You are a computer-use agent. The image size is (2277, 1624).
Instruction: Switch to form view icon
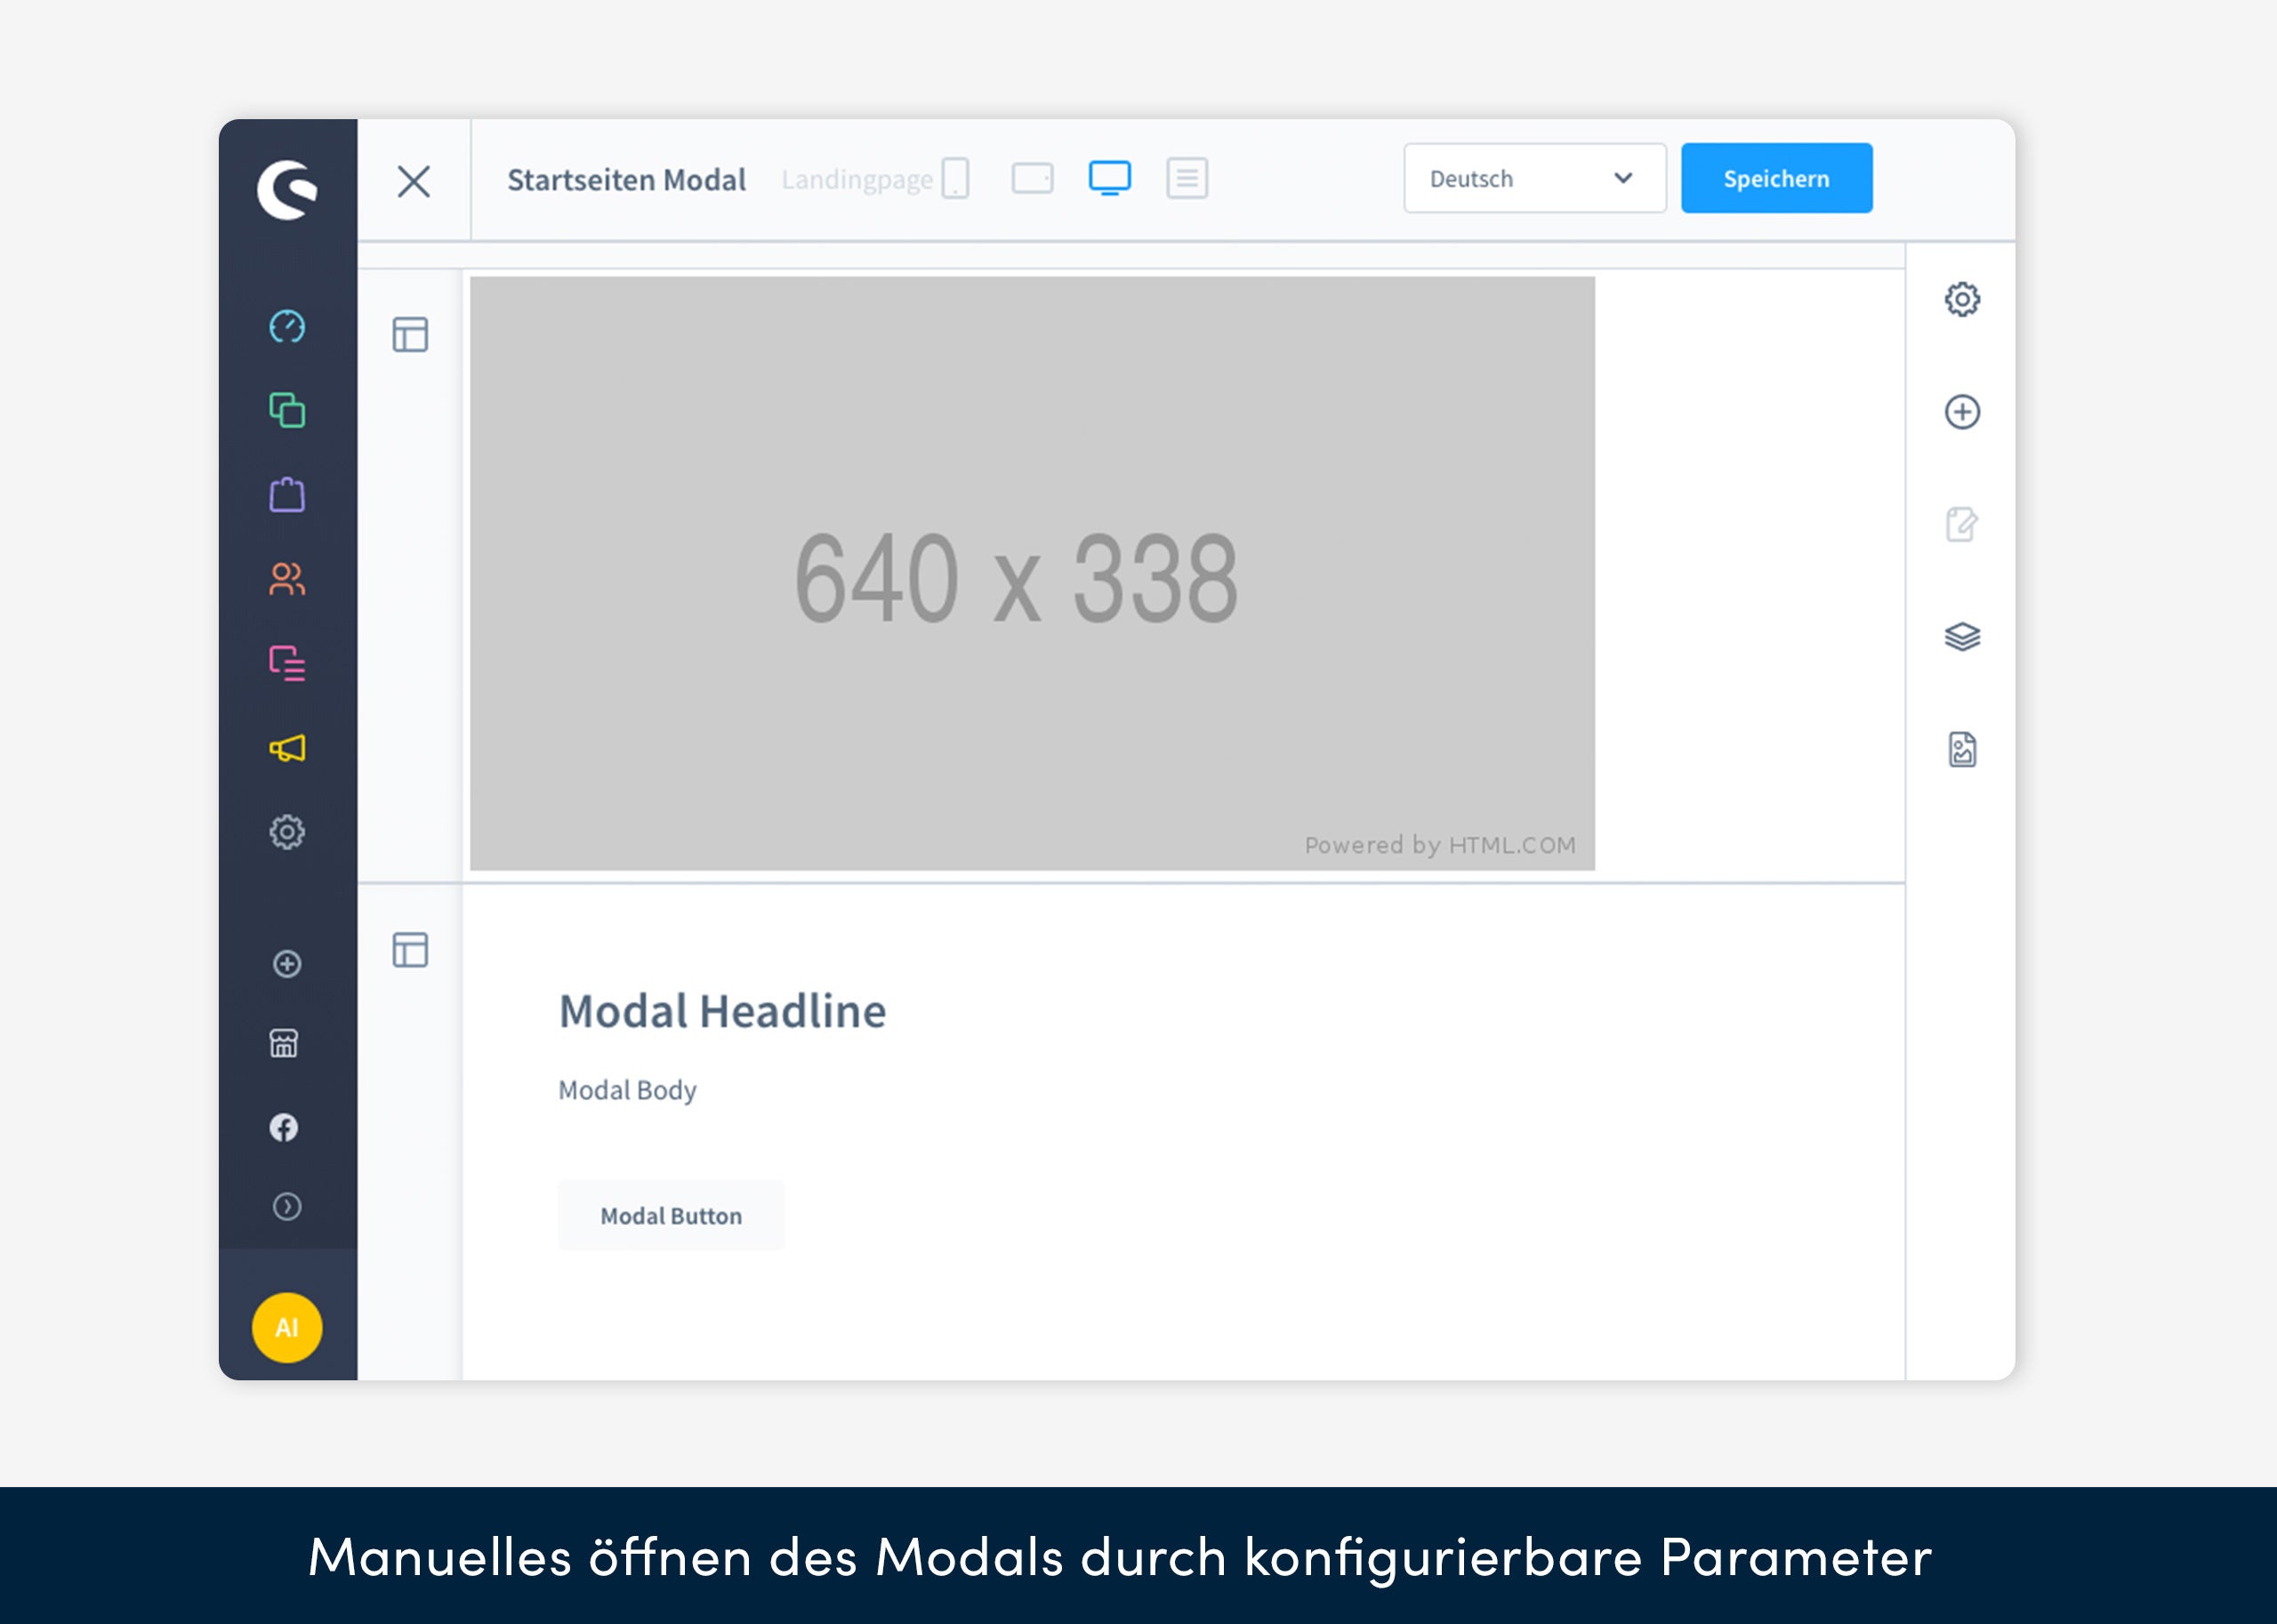[1187, 178]
